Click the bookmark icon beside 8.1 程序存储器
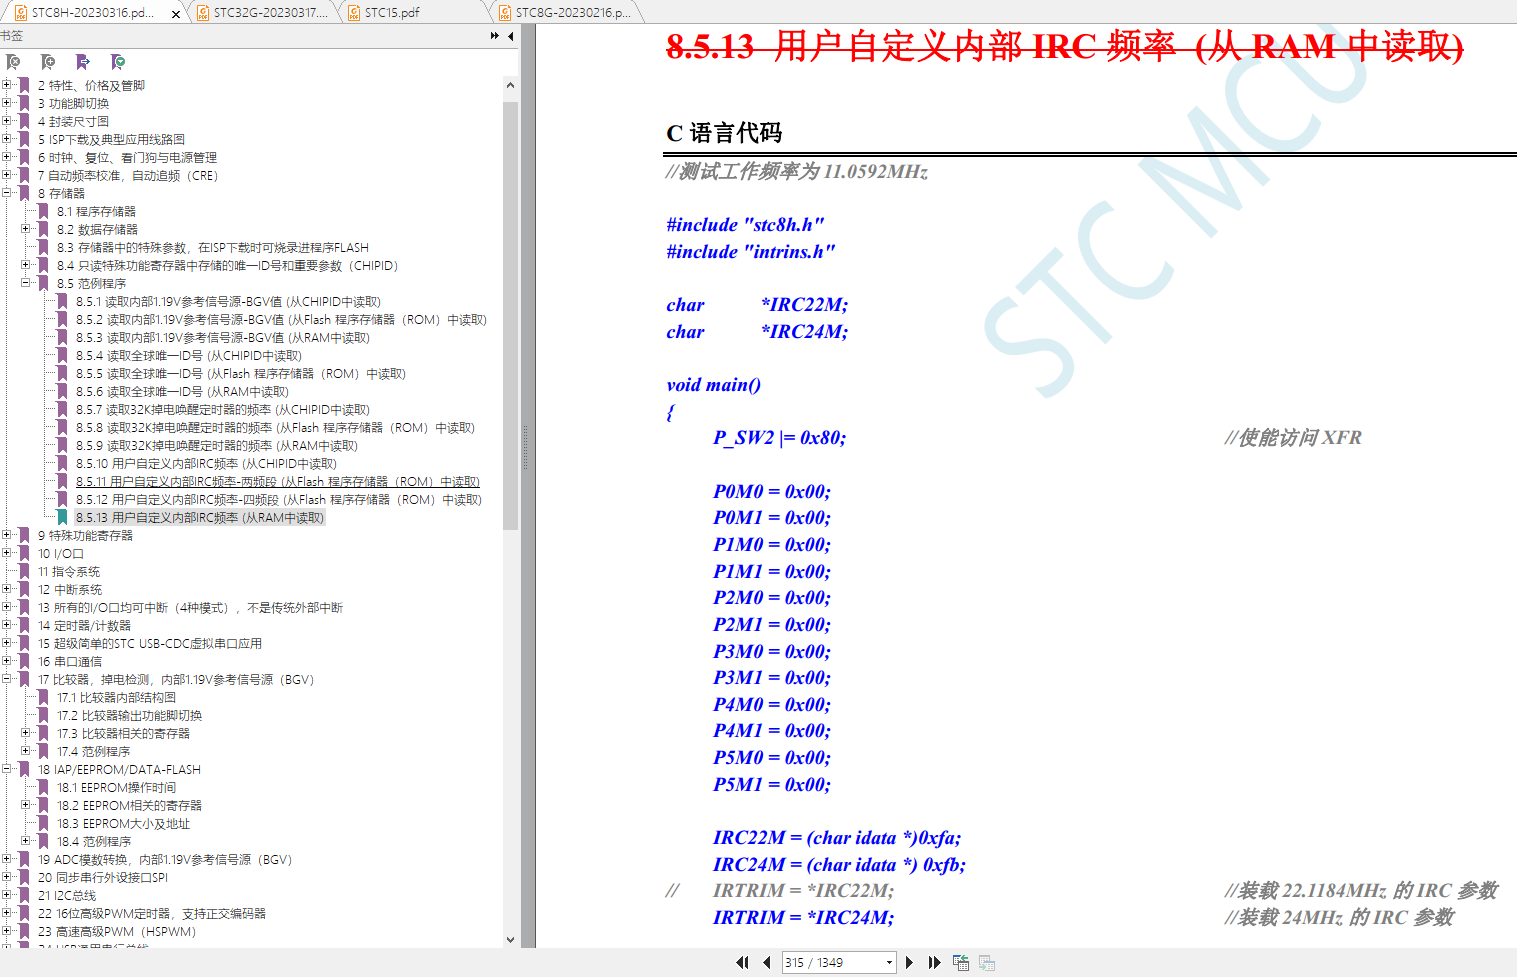The image size is (1517, 977). [43, 211]
